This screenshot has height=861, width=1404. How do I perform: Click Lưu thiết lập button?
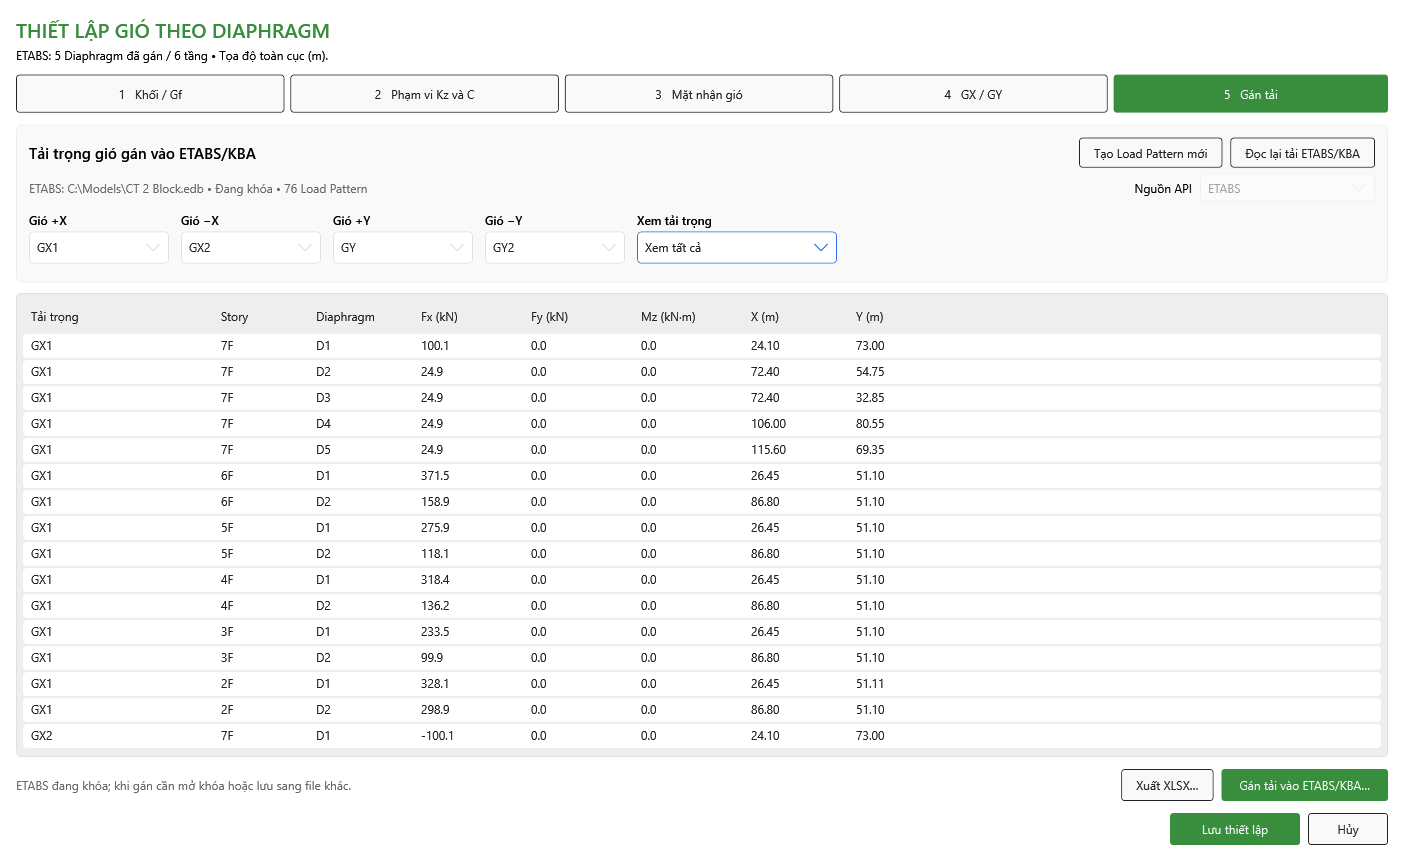[1235, 829]
